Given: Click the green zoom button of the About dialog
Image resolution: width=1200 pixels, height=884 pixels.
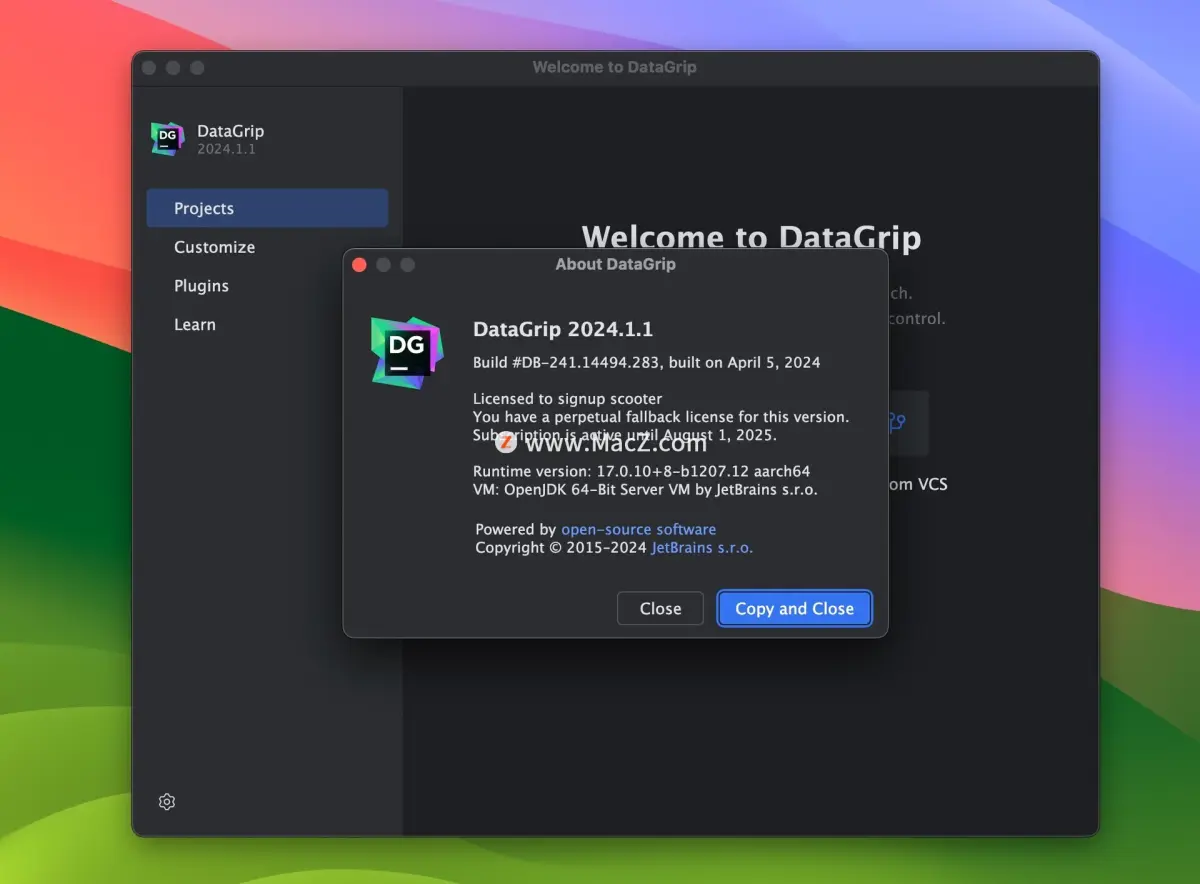Looking at the screenshot, I should [x=408, y=264].
